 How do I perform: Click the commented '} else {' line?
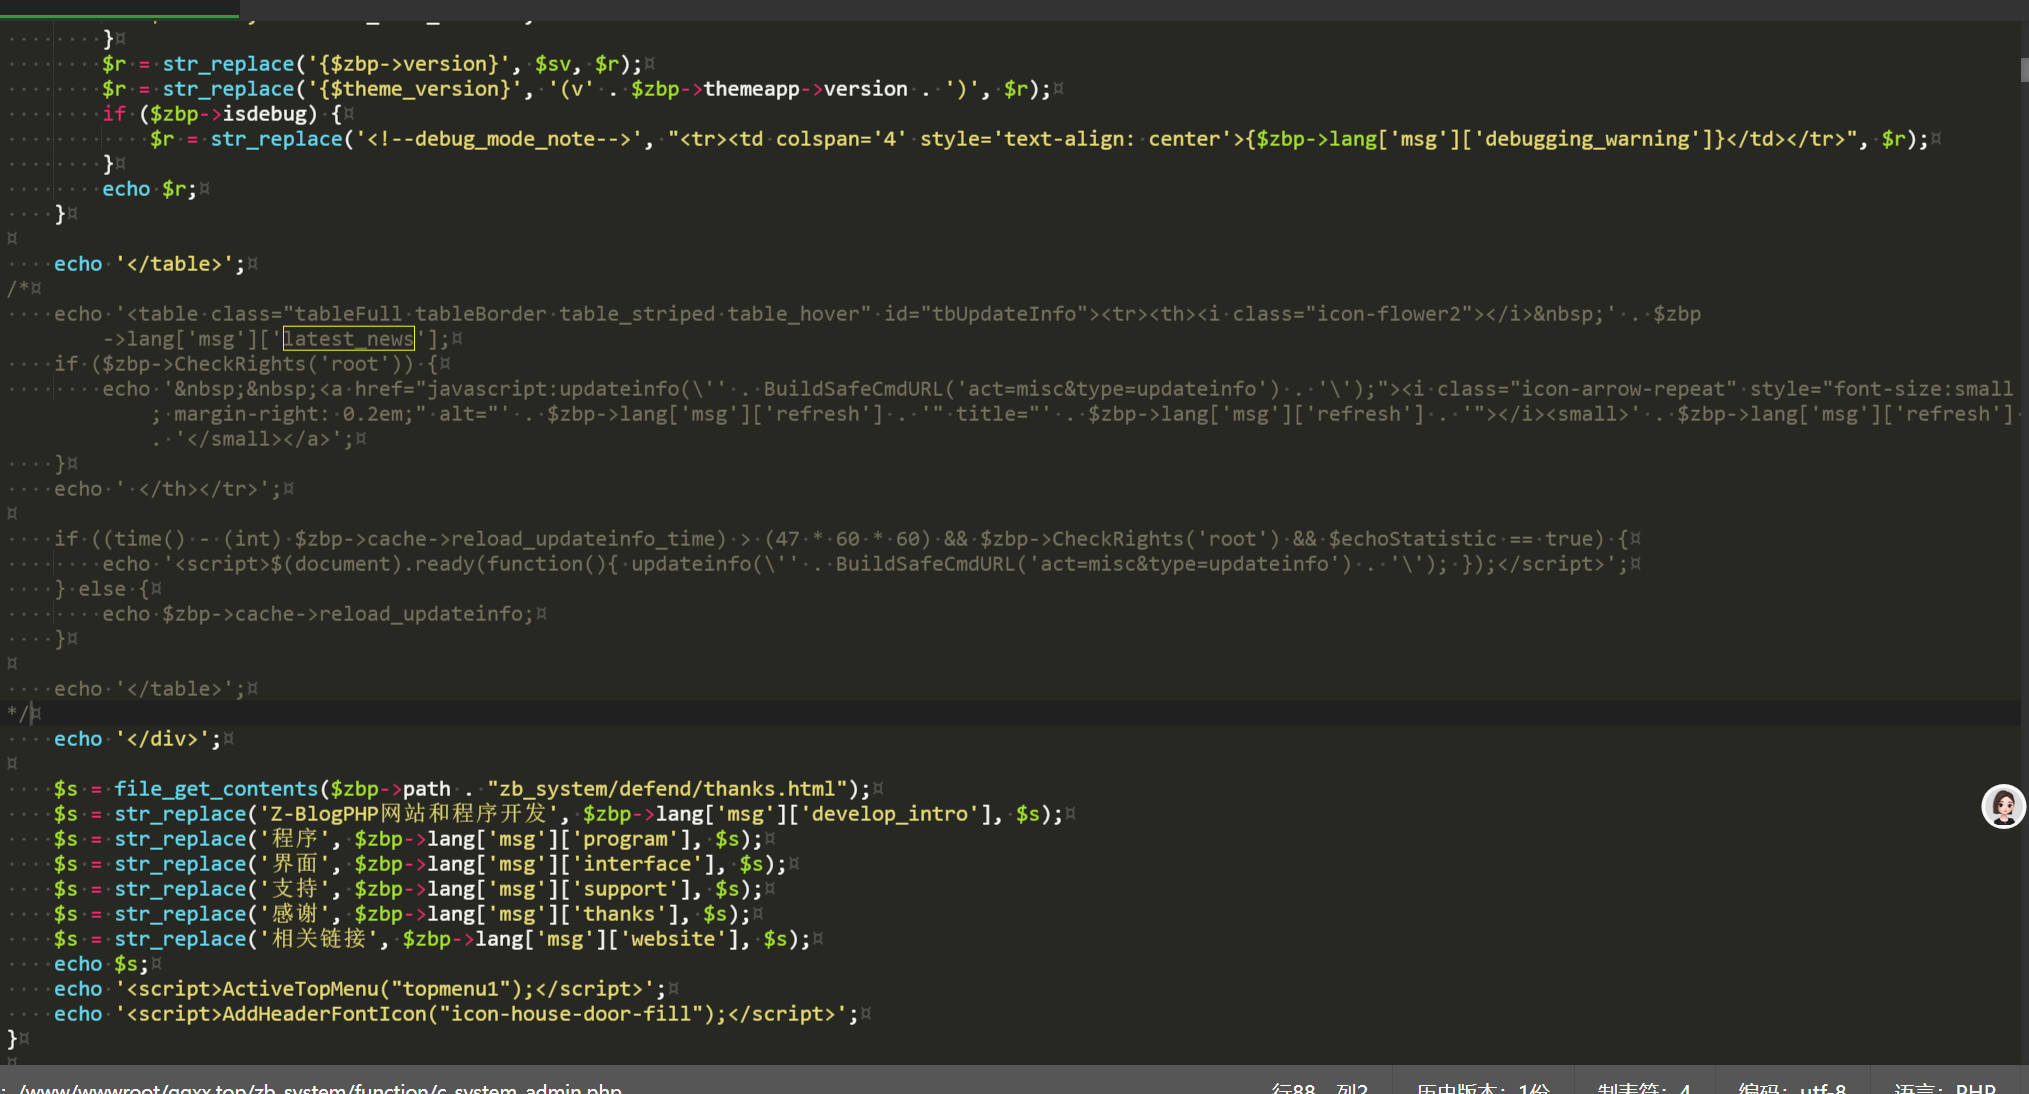101,589
